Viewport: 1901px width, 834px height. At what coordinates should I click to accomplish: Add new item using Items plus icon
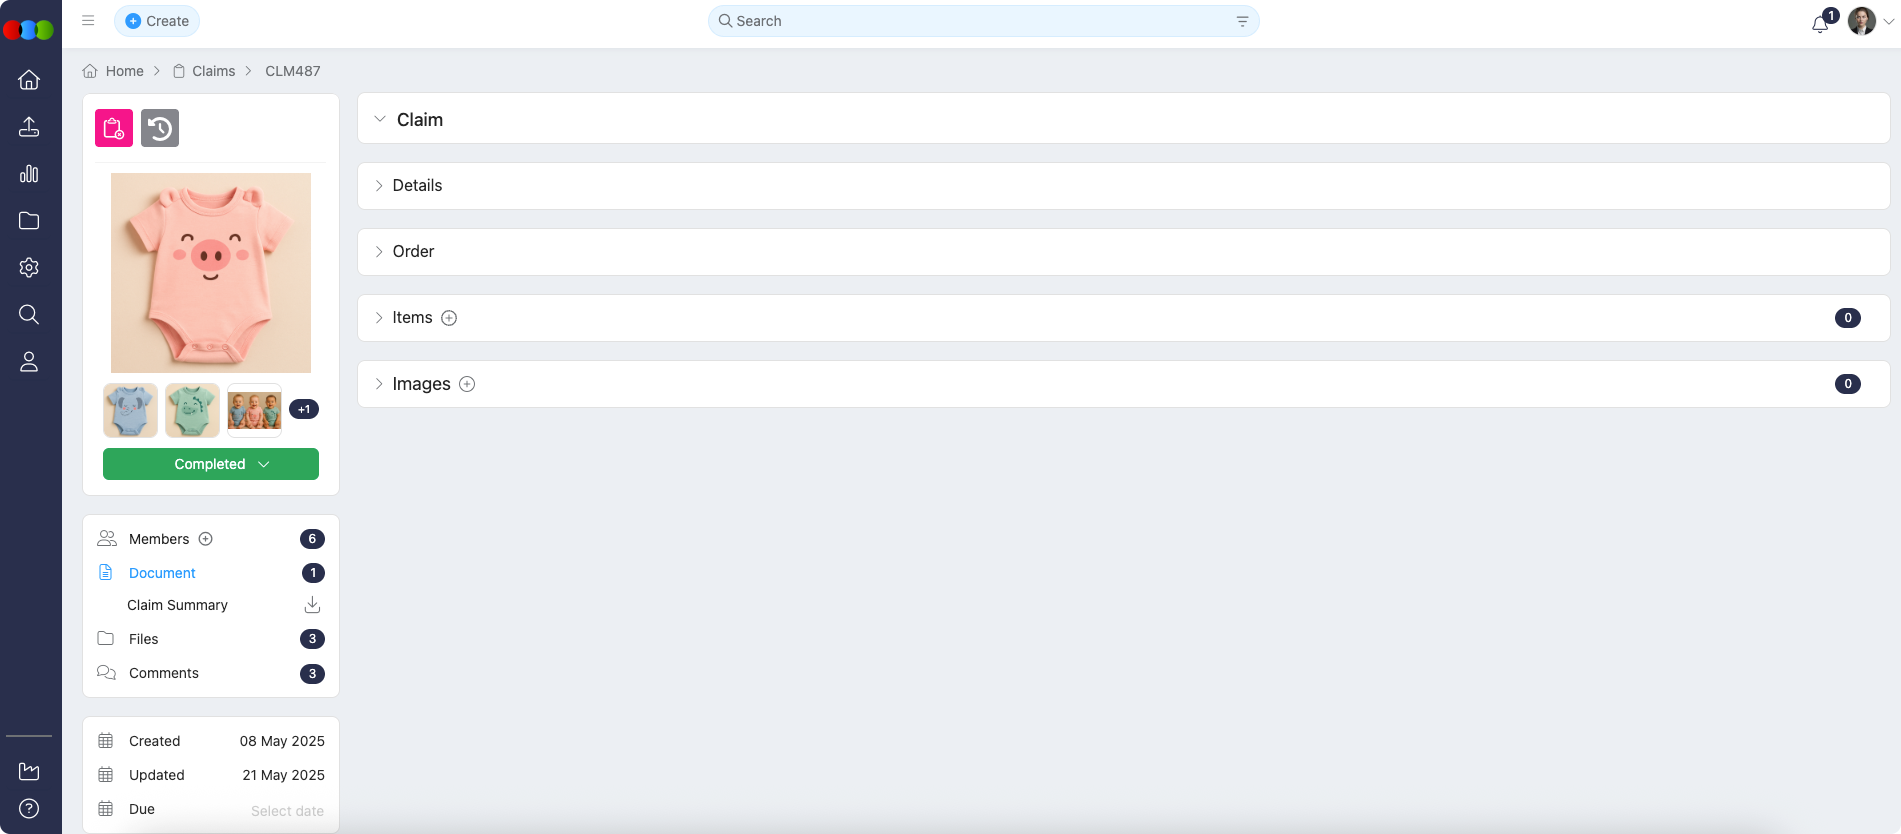[x=449, y=318]
